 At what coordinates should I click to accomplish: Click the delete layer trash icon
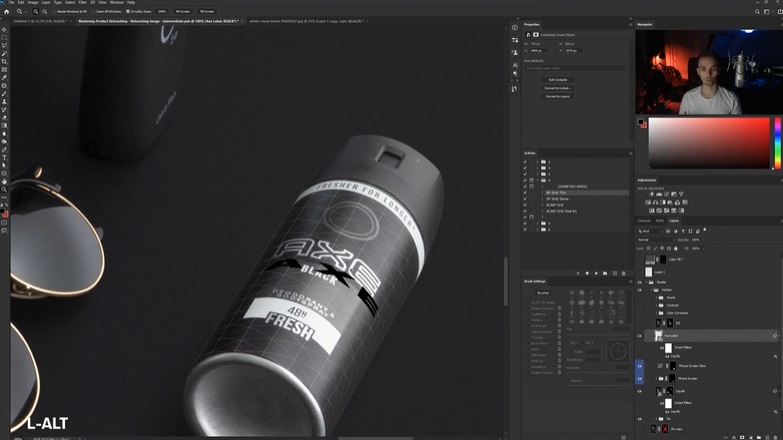pos(776,438)
